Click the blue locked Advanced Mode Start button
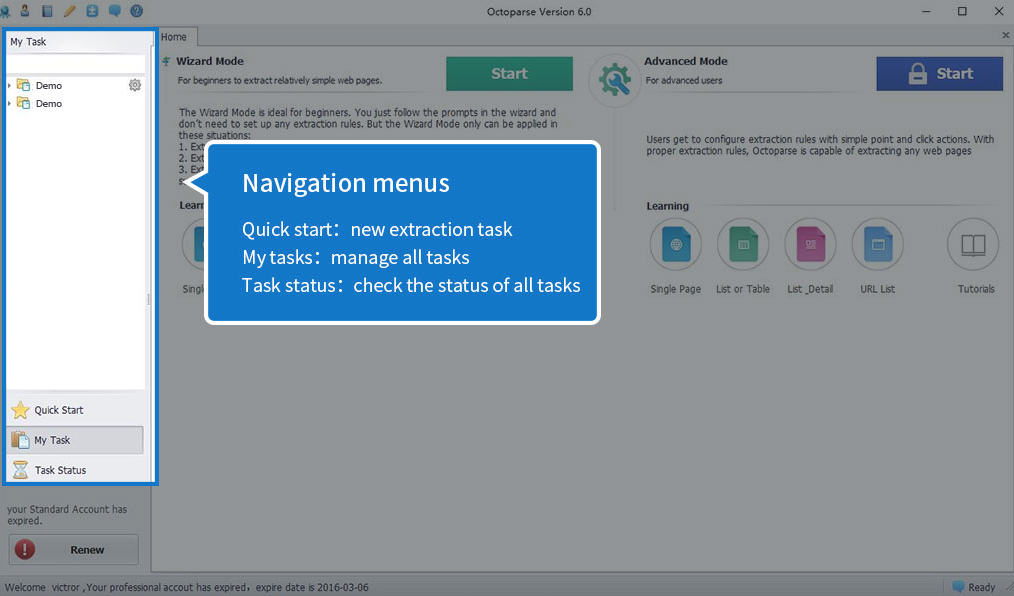1014x596 pixels. click(x=940, y=74)
